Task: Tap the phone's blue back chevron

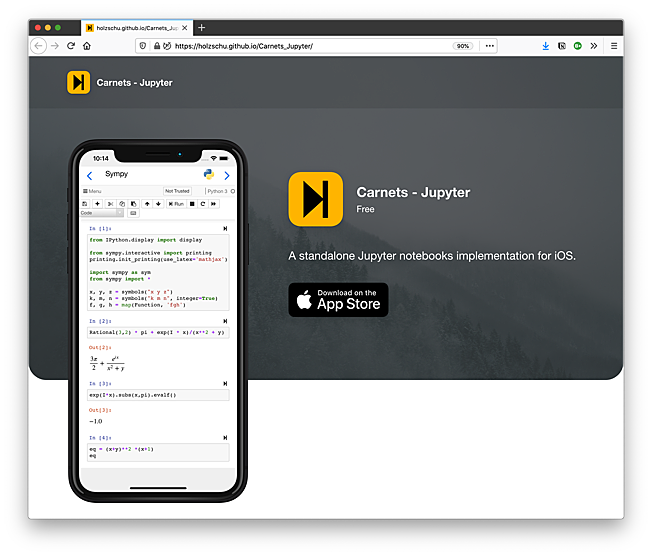Action: [89, 175]
